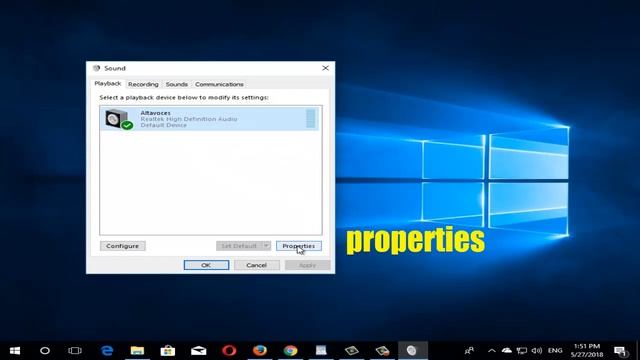Click the Properties button
Viewport: 640px width, 360px height.
pos(299,246)
